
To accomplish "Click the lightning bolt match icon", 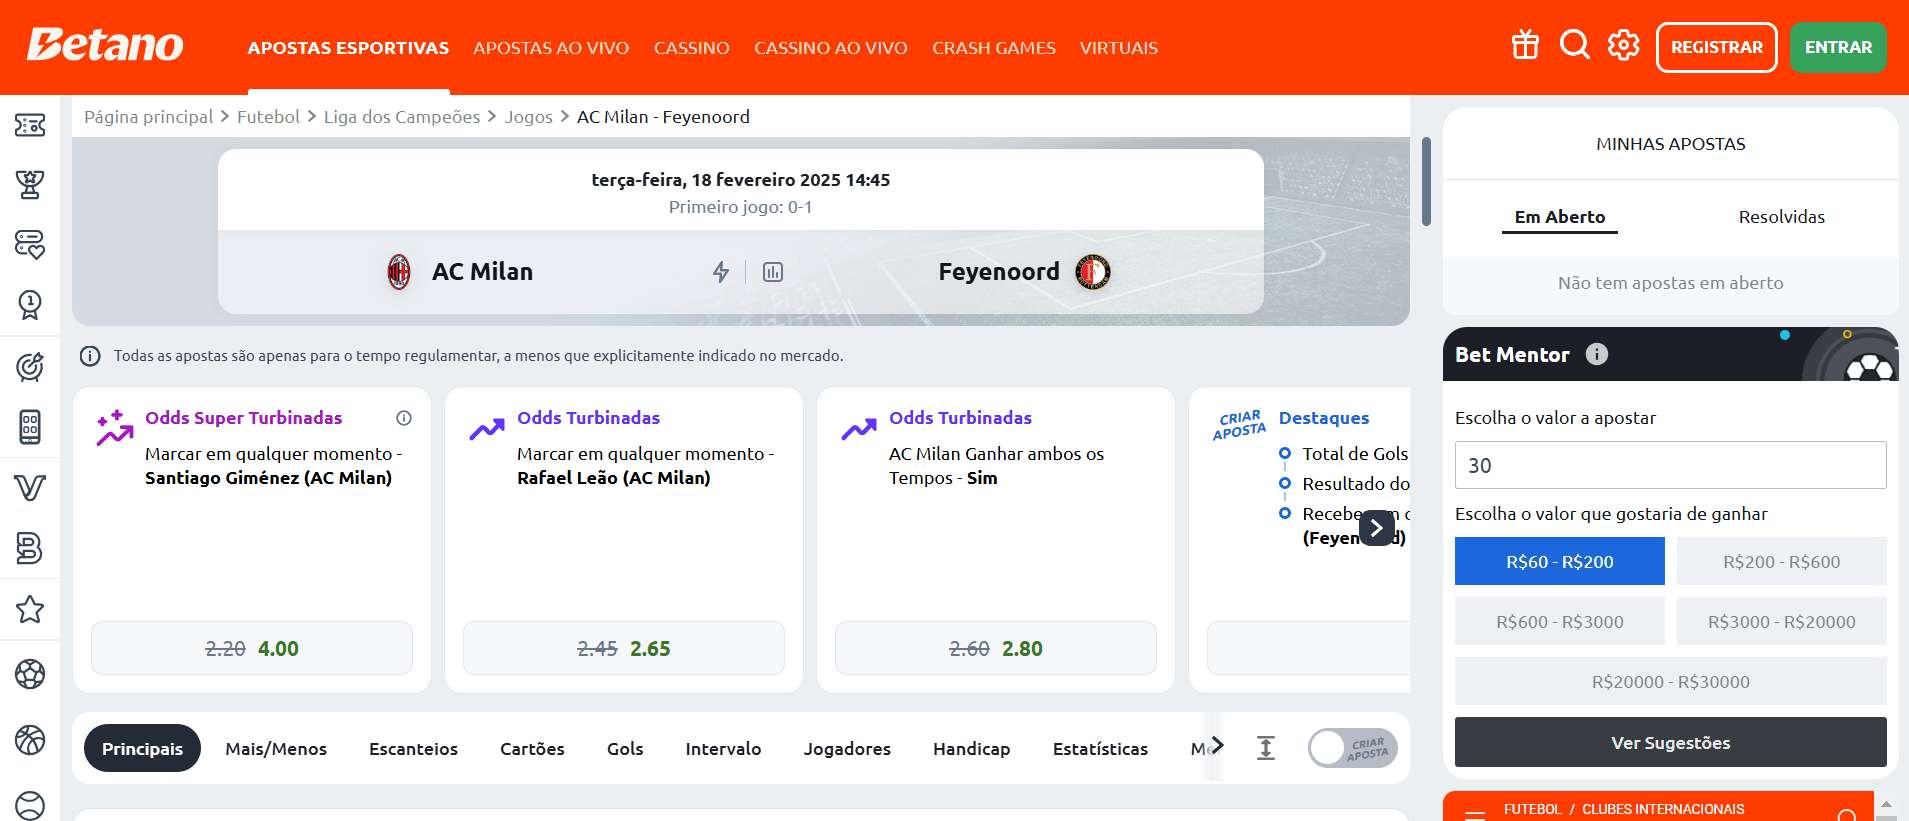I will [x=721, y=272].
